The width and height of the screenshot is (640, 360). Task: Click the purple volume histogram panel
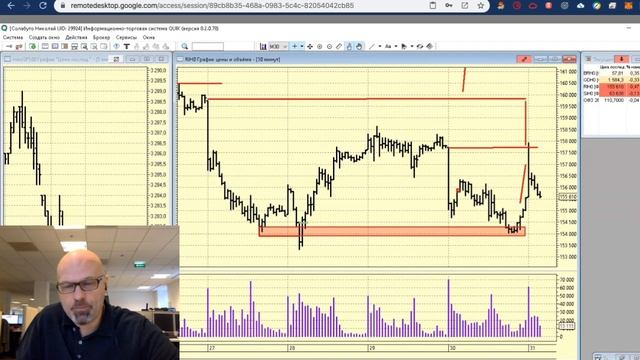pyautogui.click(x=367, y=307)
